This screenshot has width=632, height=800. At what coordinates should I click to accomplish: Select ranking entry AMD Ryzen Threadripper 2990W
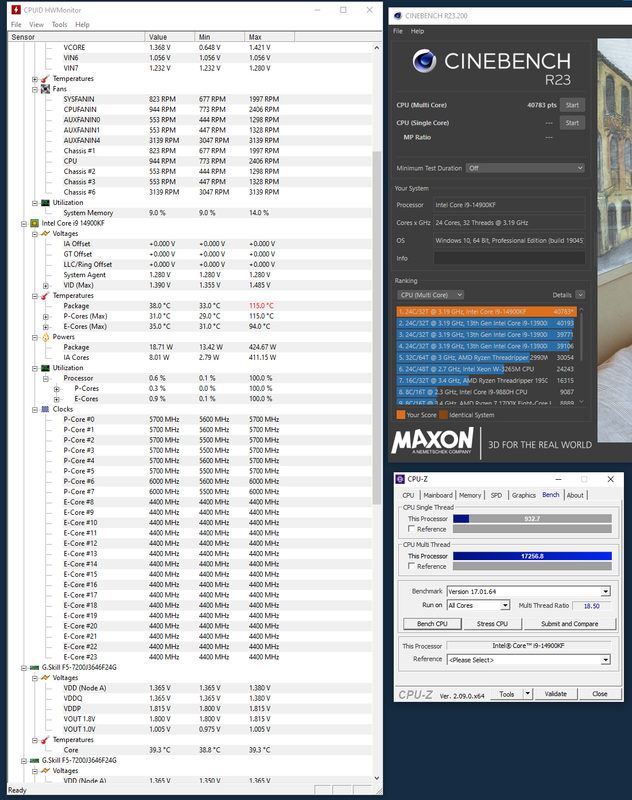pos(487,358)
